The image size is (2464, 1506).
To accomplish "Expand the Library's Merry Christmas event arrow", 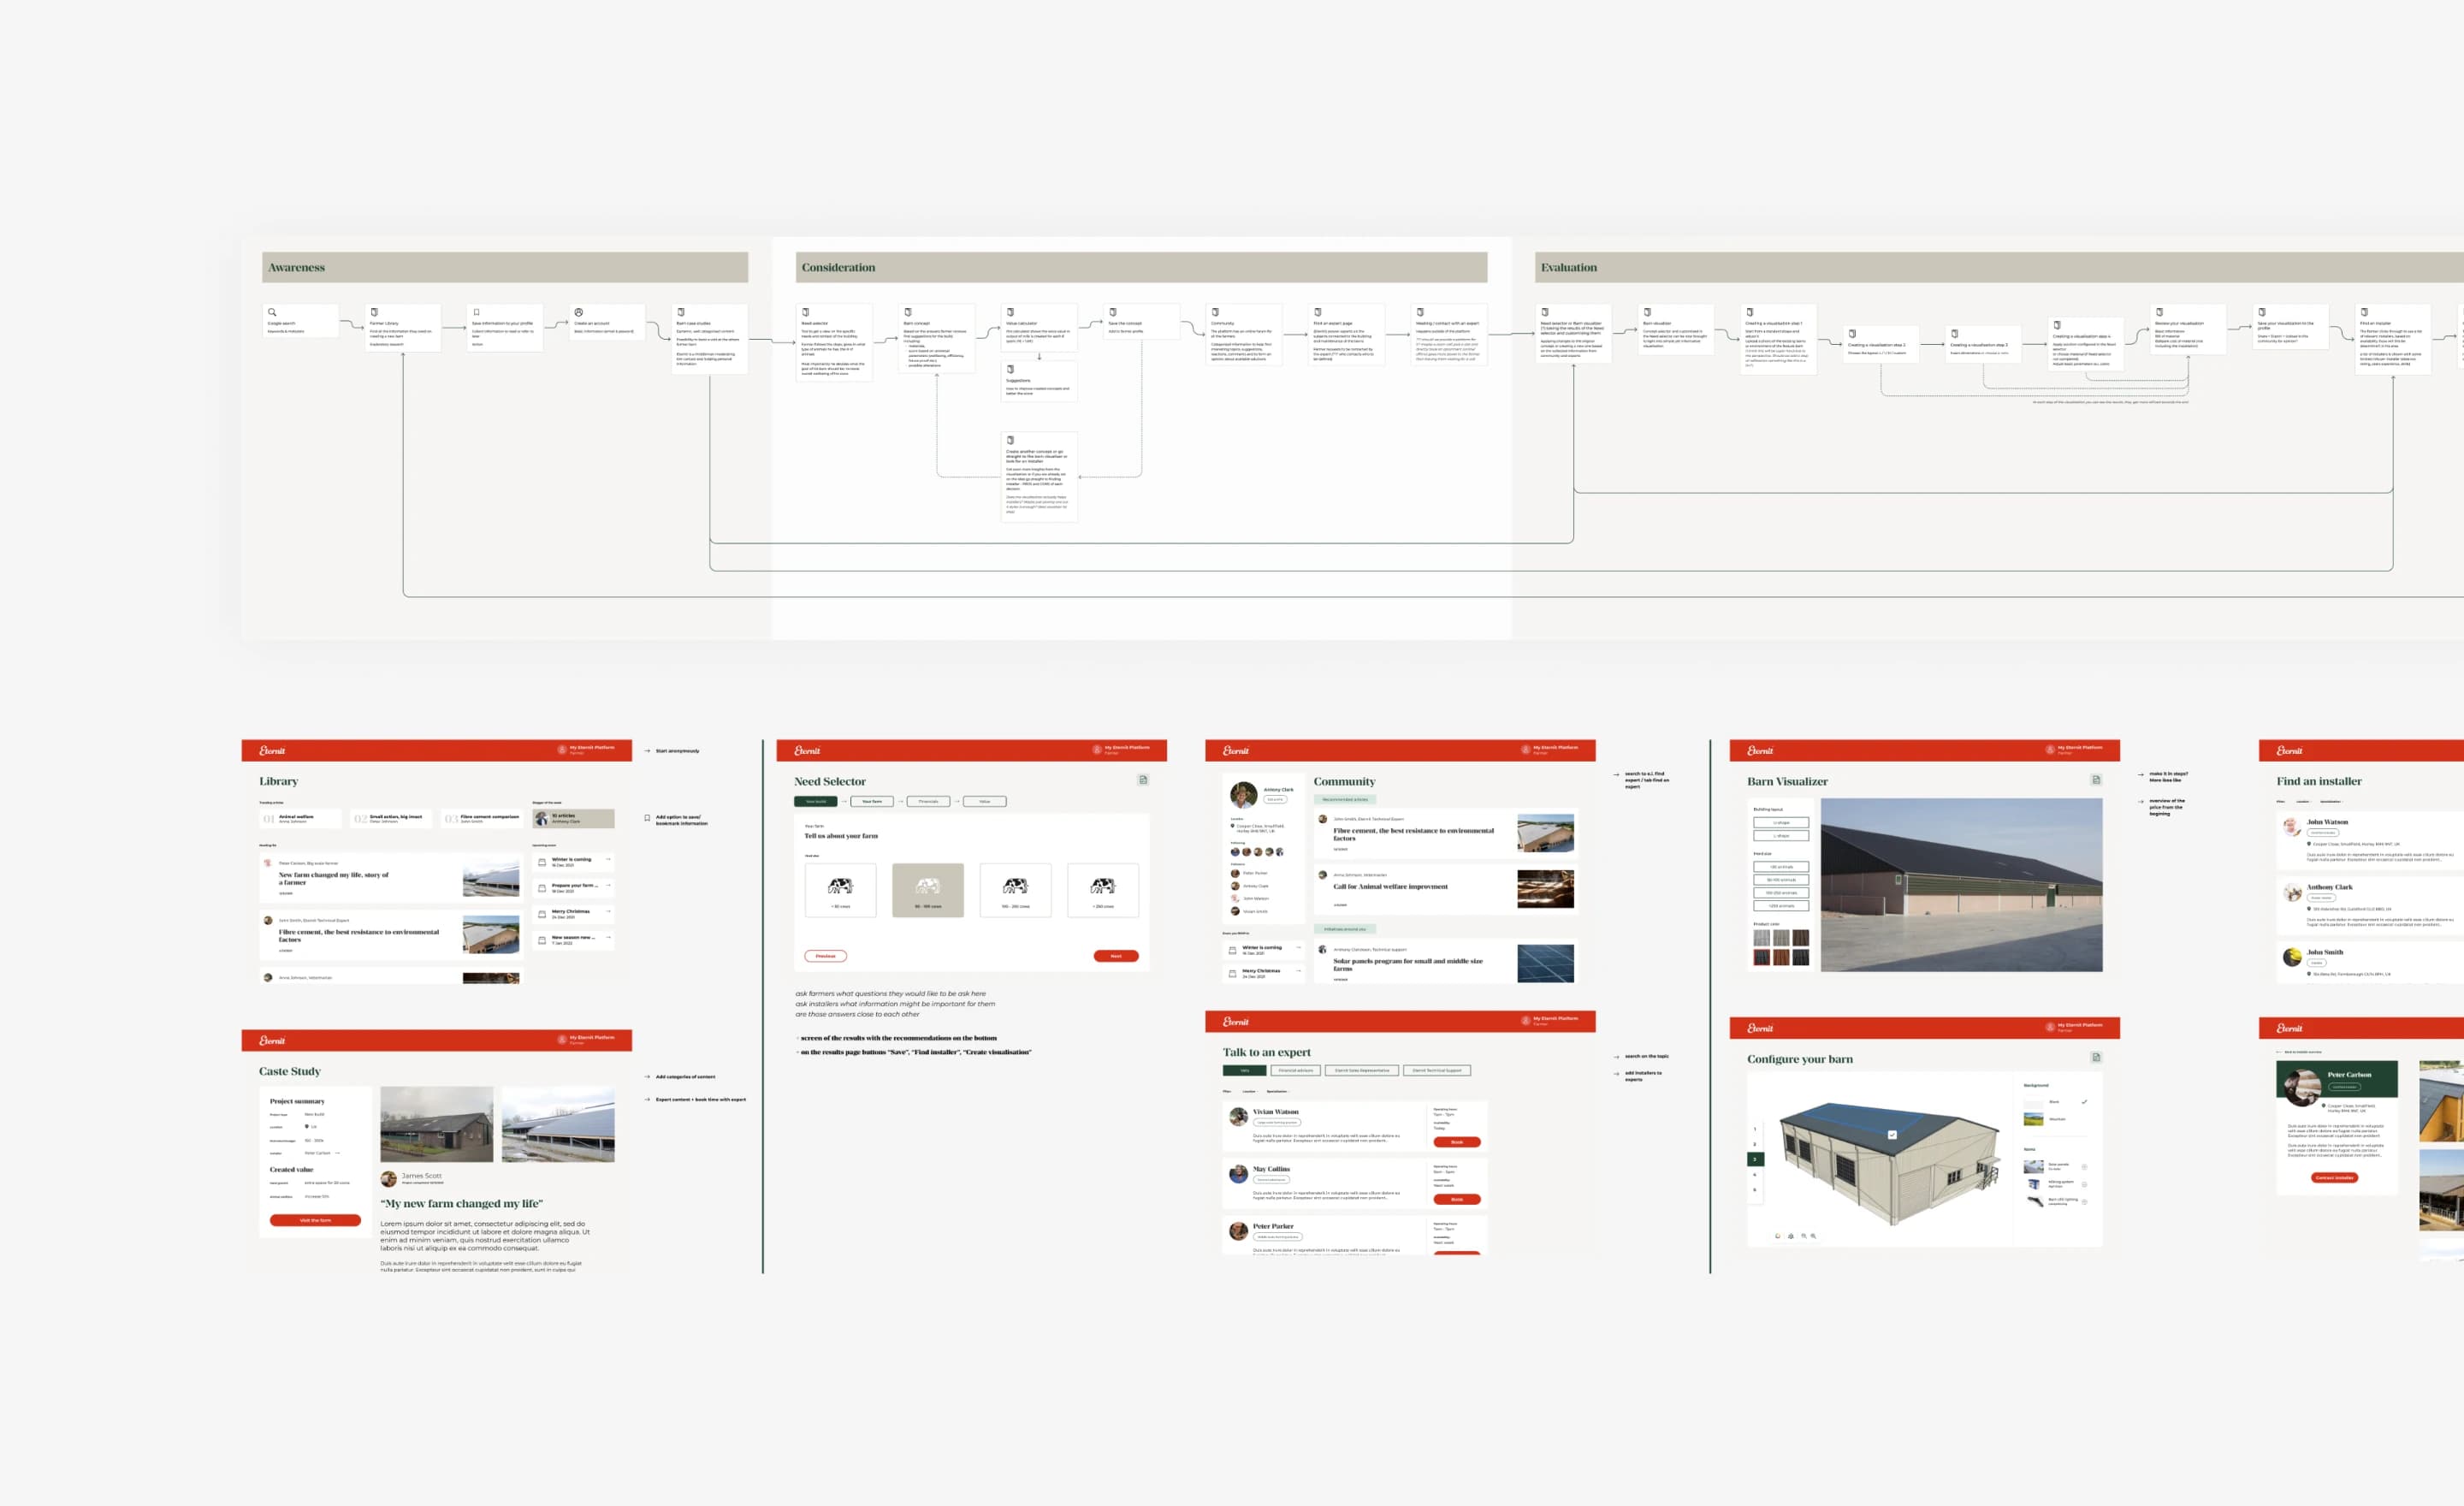I will click(x=608, y=912).
